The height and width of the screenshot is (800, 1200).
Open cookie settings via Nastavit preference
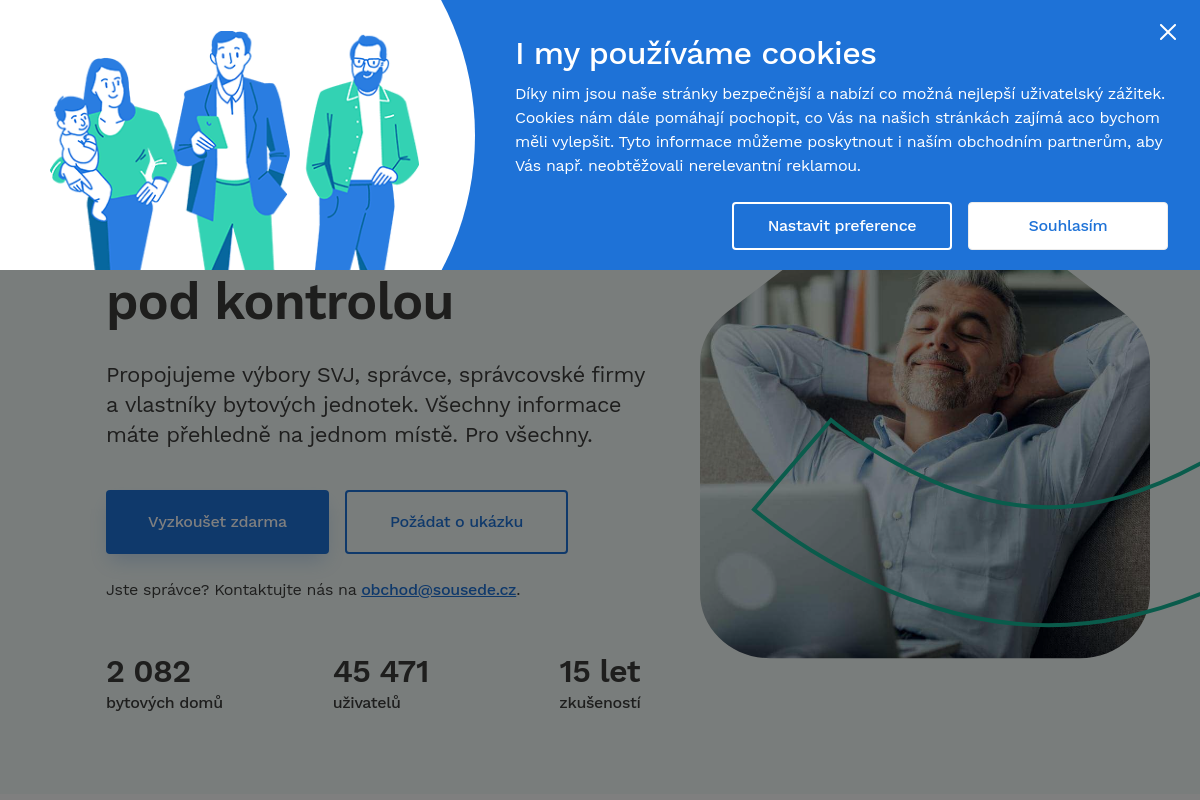(842, 226)
